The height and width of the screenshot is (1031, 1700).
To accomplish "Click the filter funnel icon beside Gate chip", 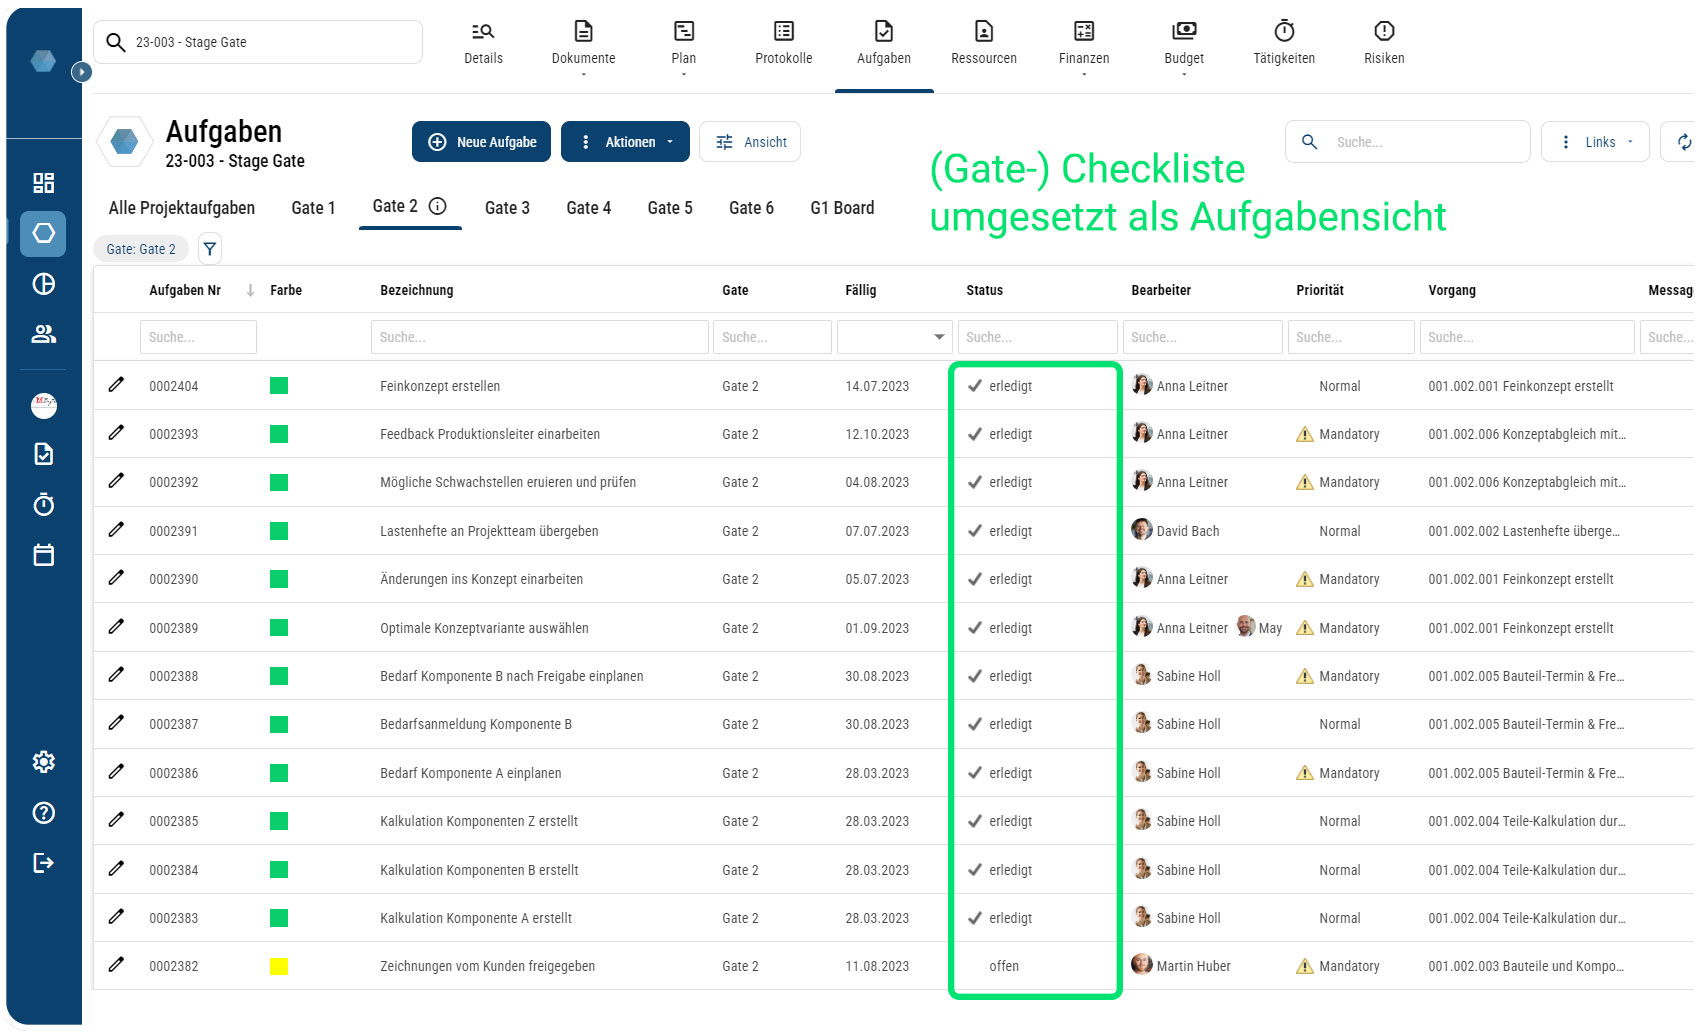I will tap(209, 249).
